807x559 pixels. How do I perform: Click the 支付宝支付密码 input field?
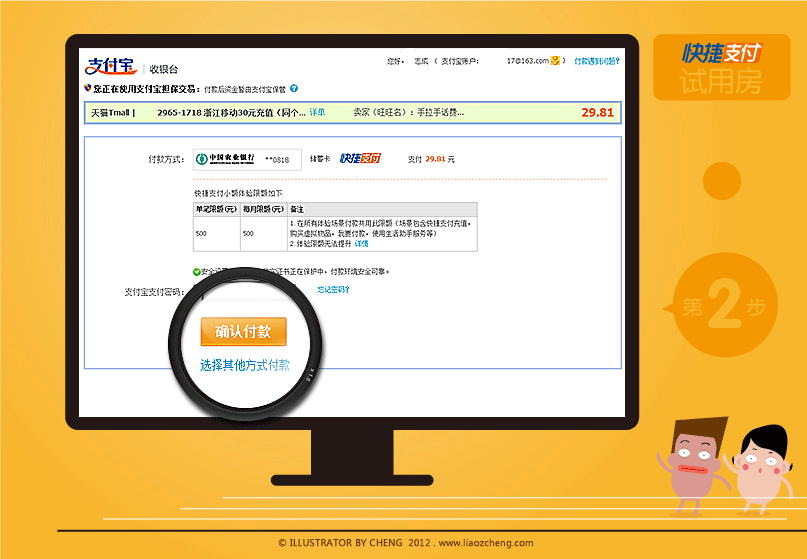[244, 291]
